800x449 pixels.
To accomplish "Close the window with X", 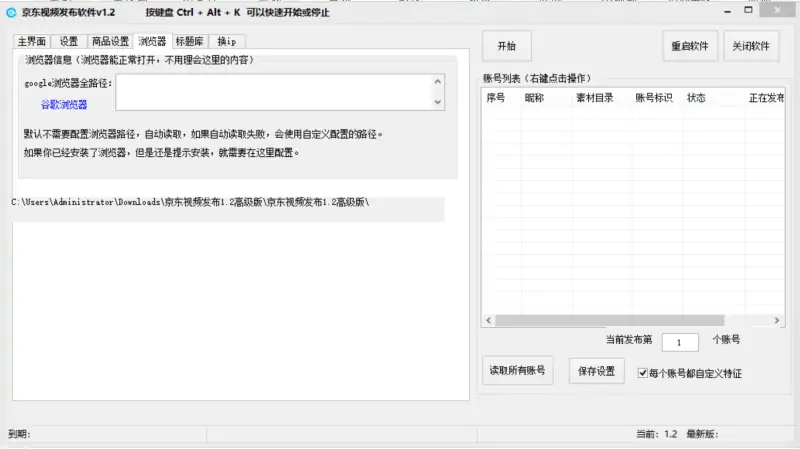I will [777, 10].
